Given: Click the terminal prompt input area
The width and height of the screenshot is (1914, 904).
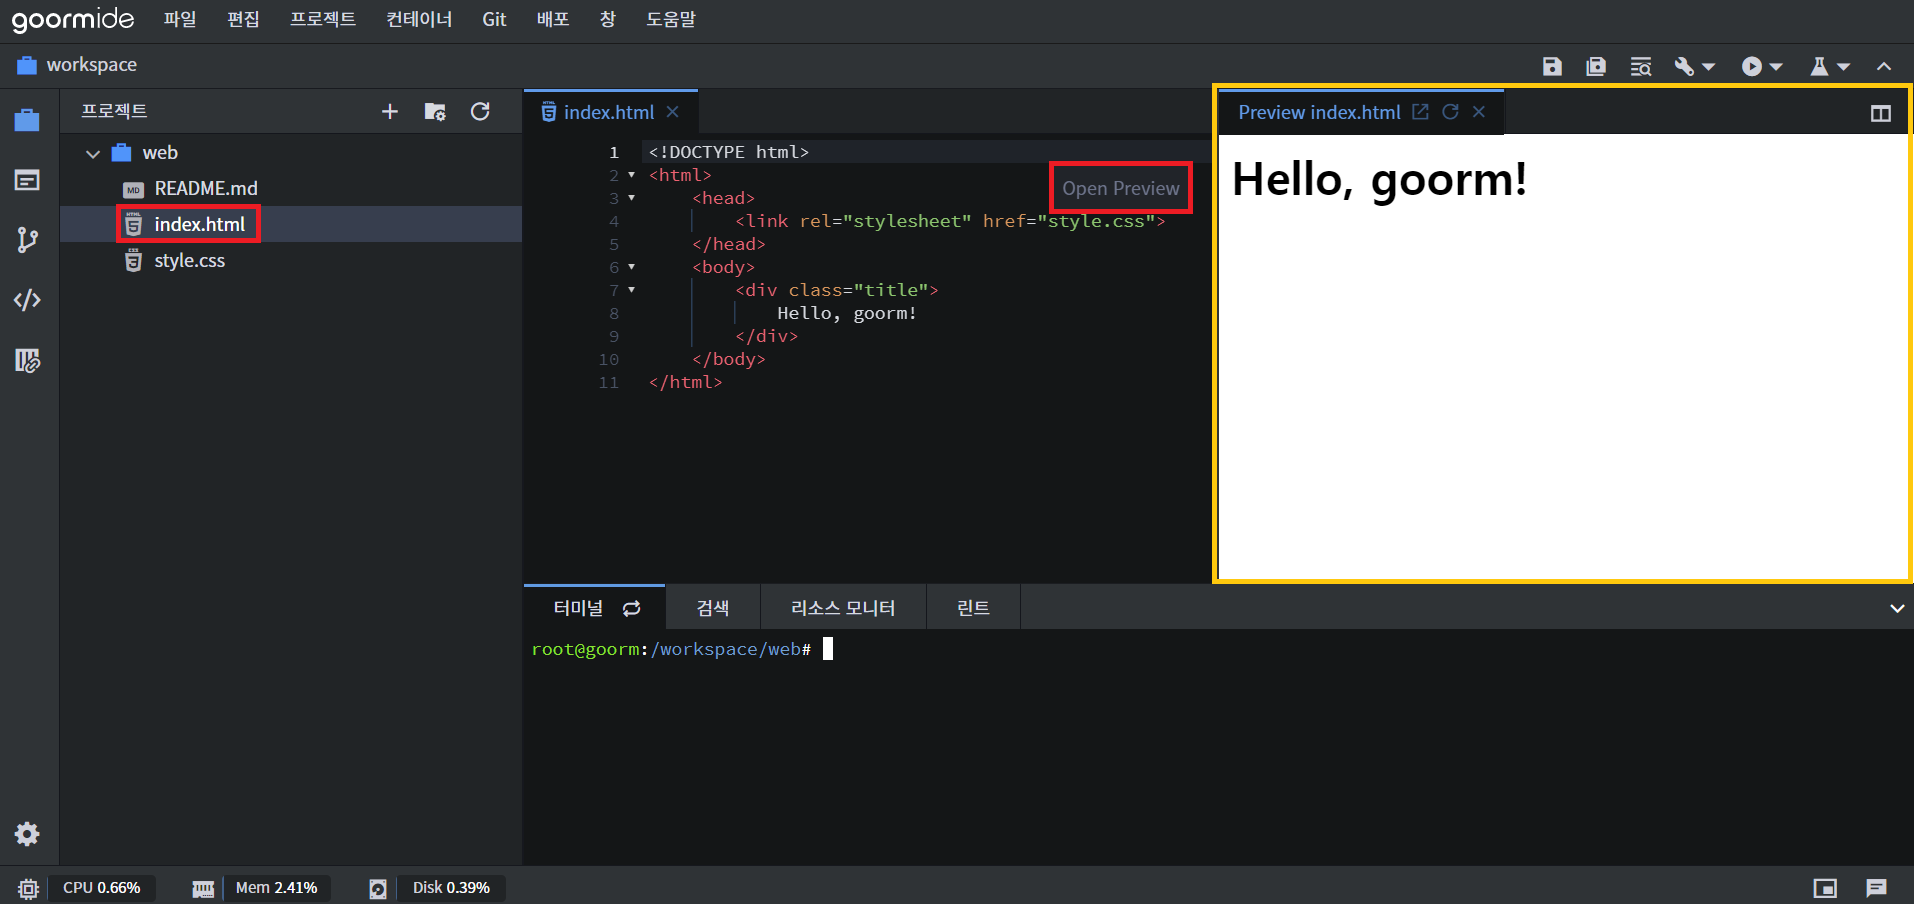Looking at the screenshot, I should [x=828, y=649].
